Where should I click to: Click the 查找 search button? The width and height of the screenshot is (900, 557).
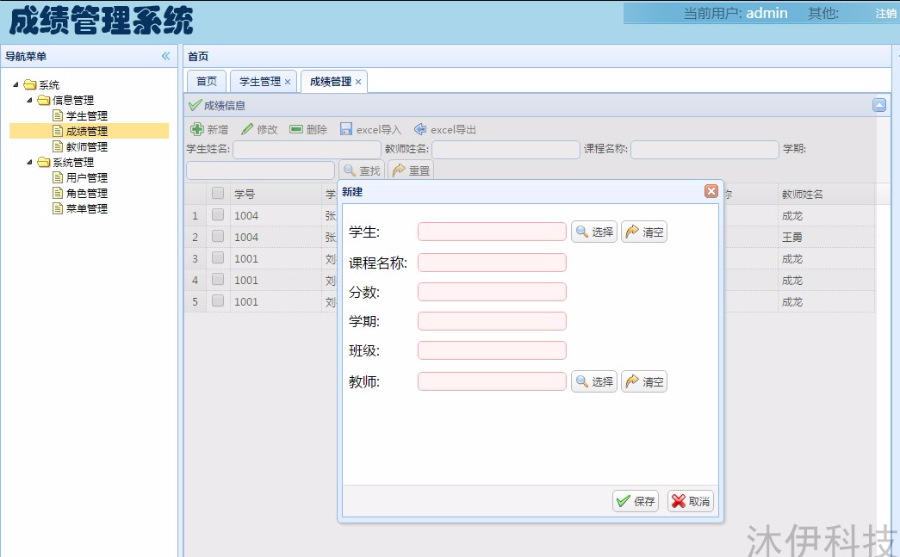coord(362,171)
